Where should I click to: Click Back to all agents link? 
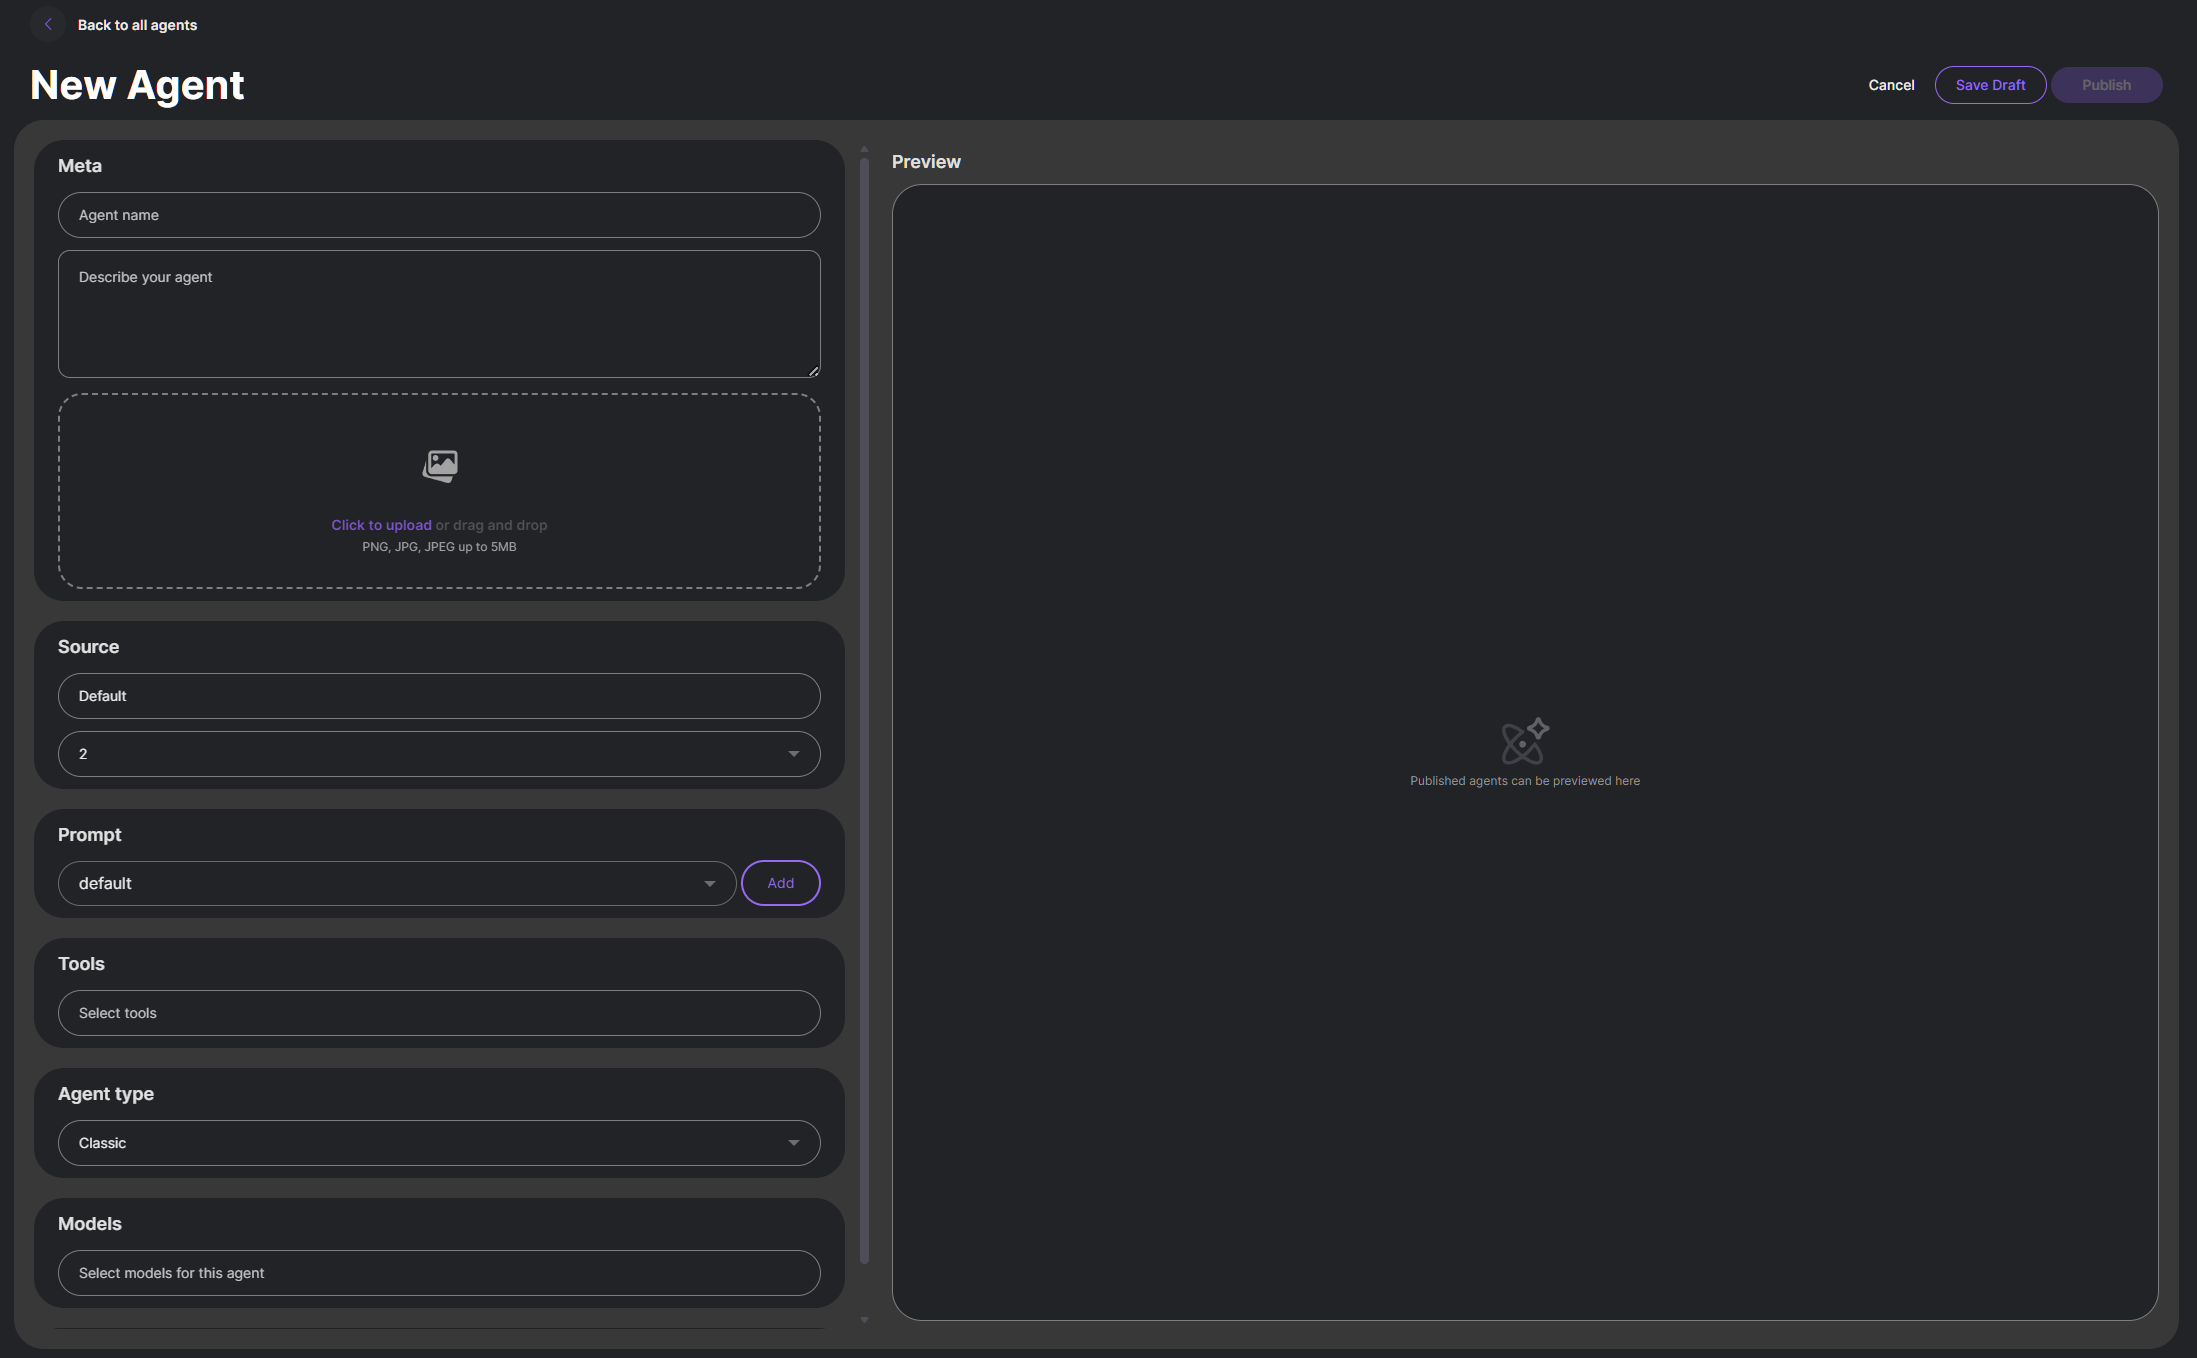[x=137, y=25]
